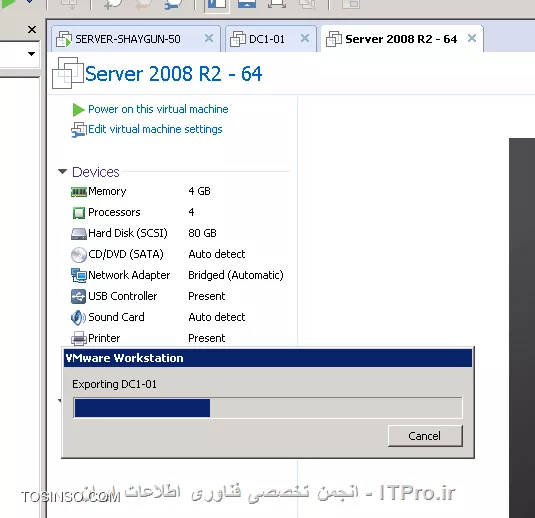The height and width of the screenshot is (518, 535).
Task: Select the Sound Card label
Action: coord(116,317)
